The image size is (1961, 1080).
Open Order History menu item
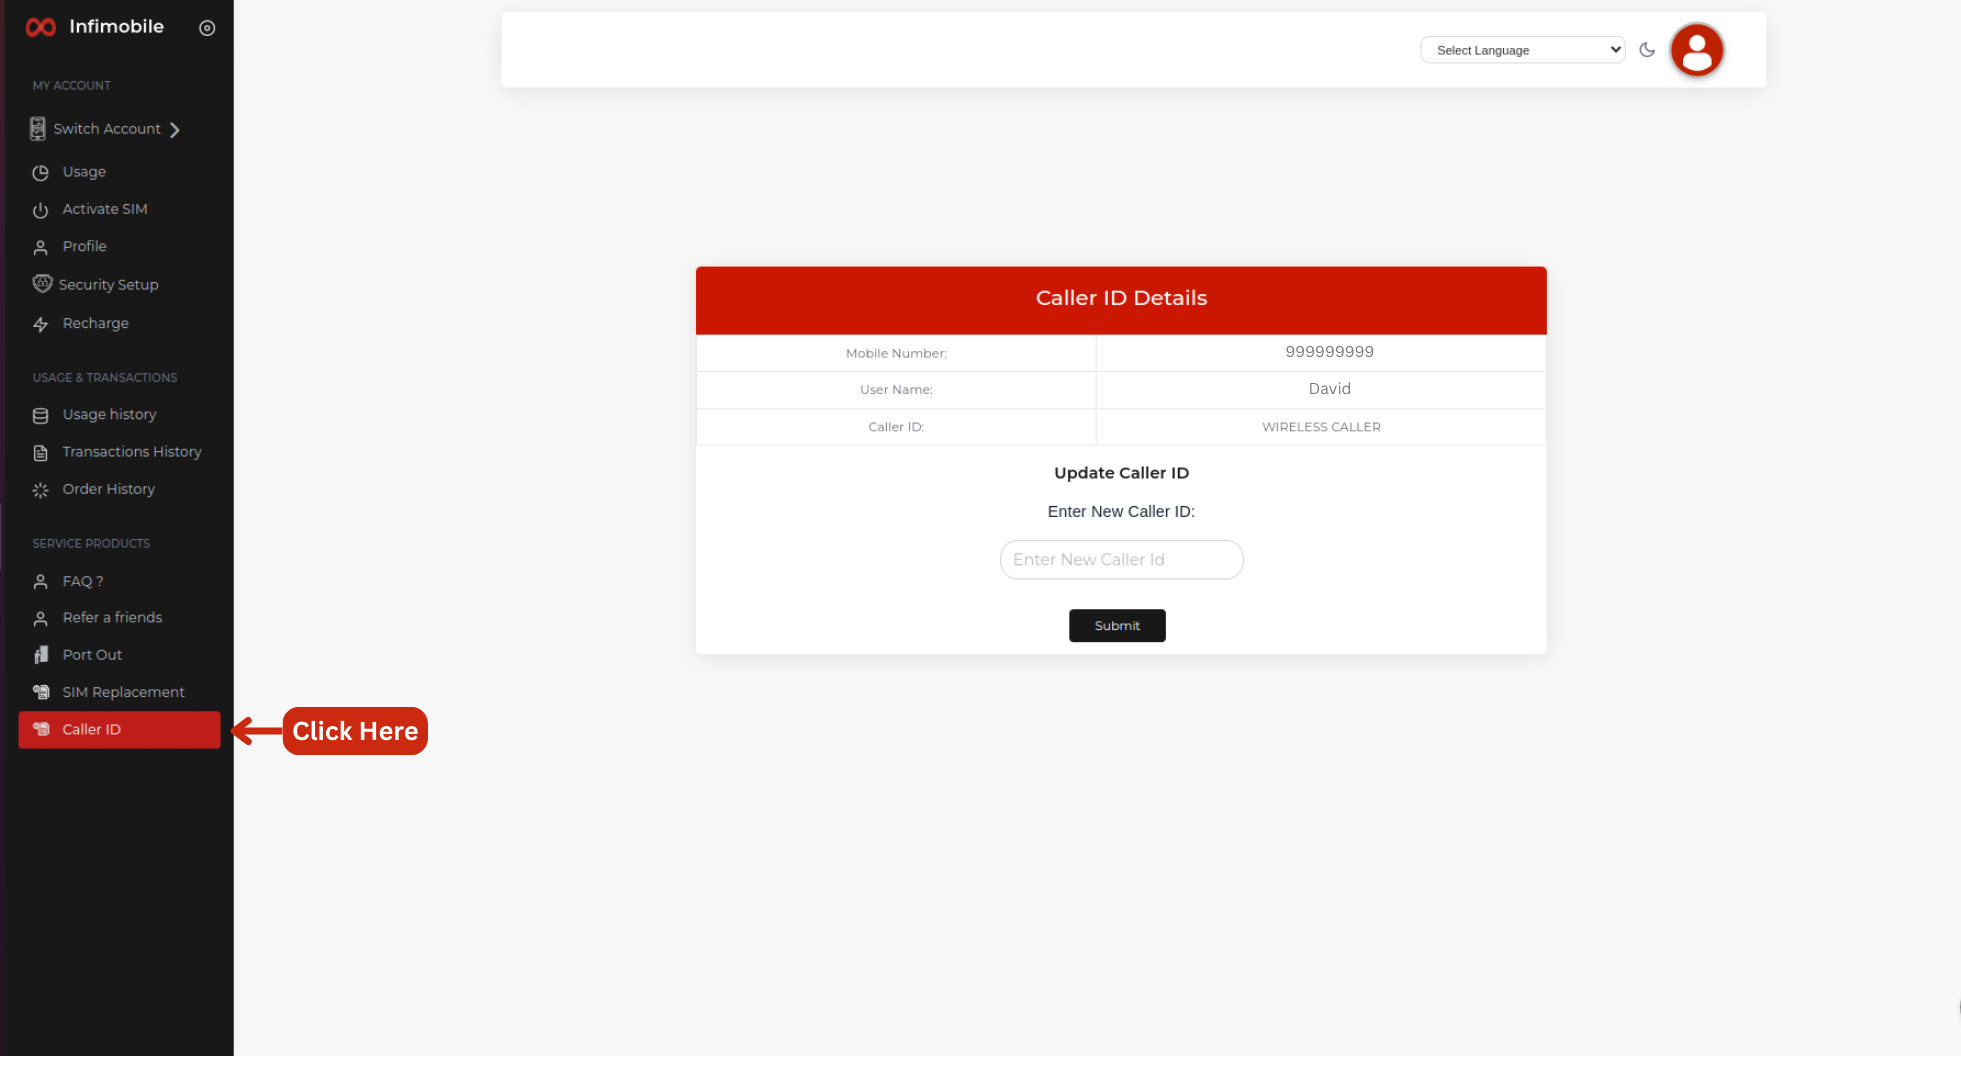pos(108,489)
